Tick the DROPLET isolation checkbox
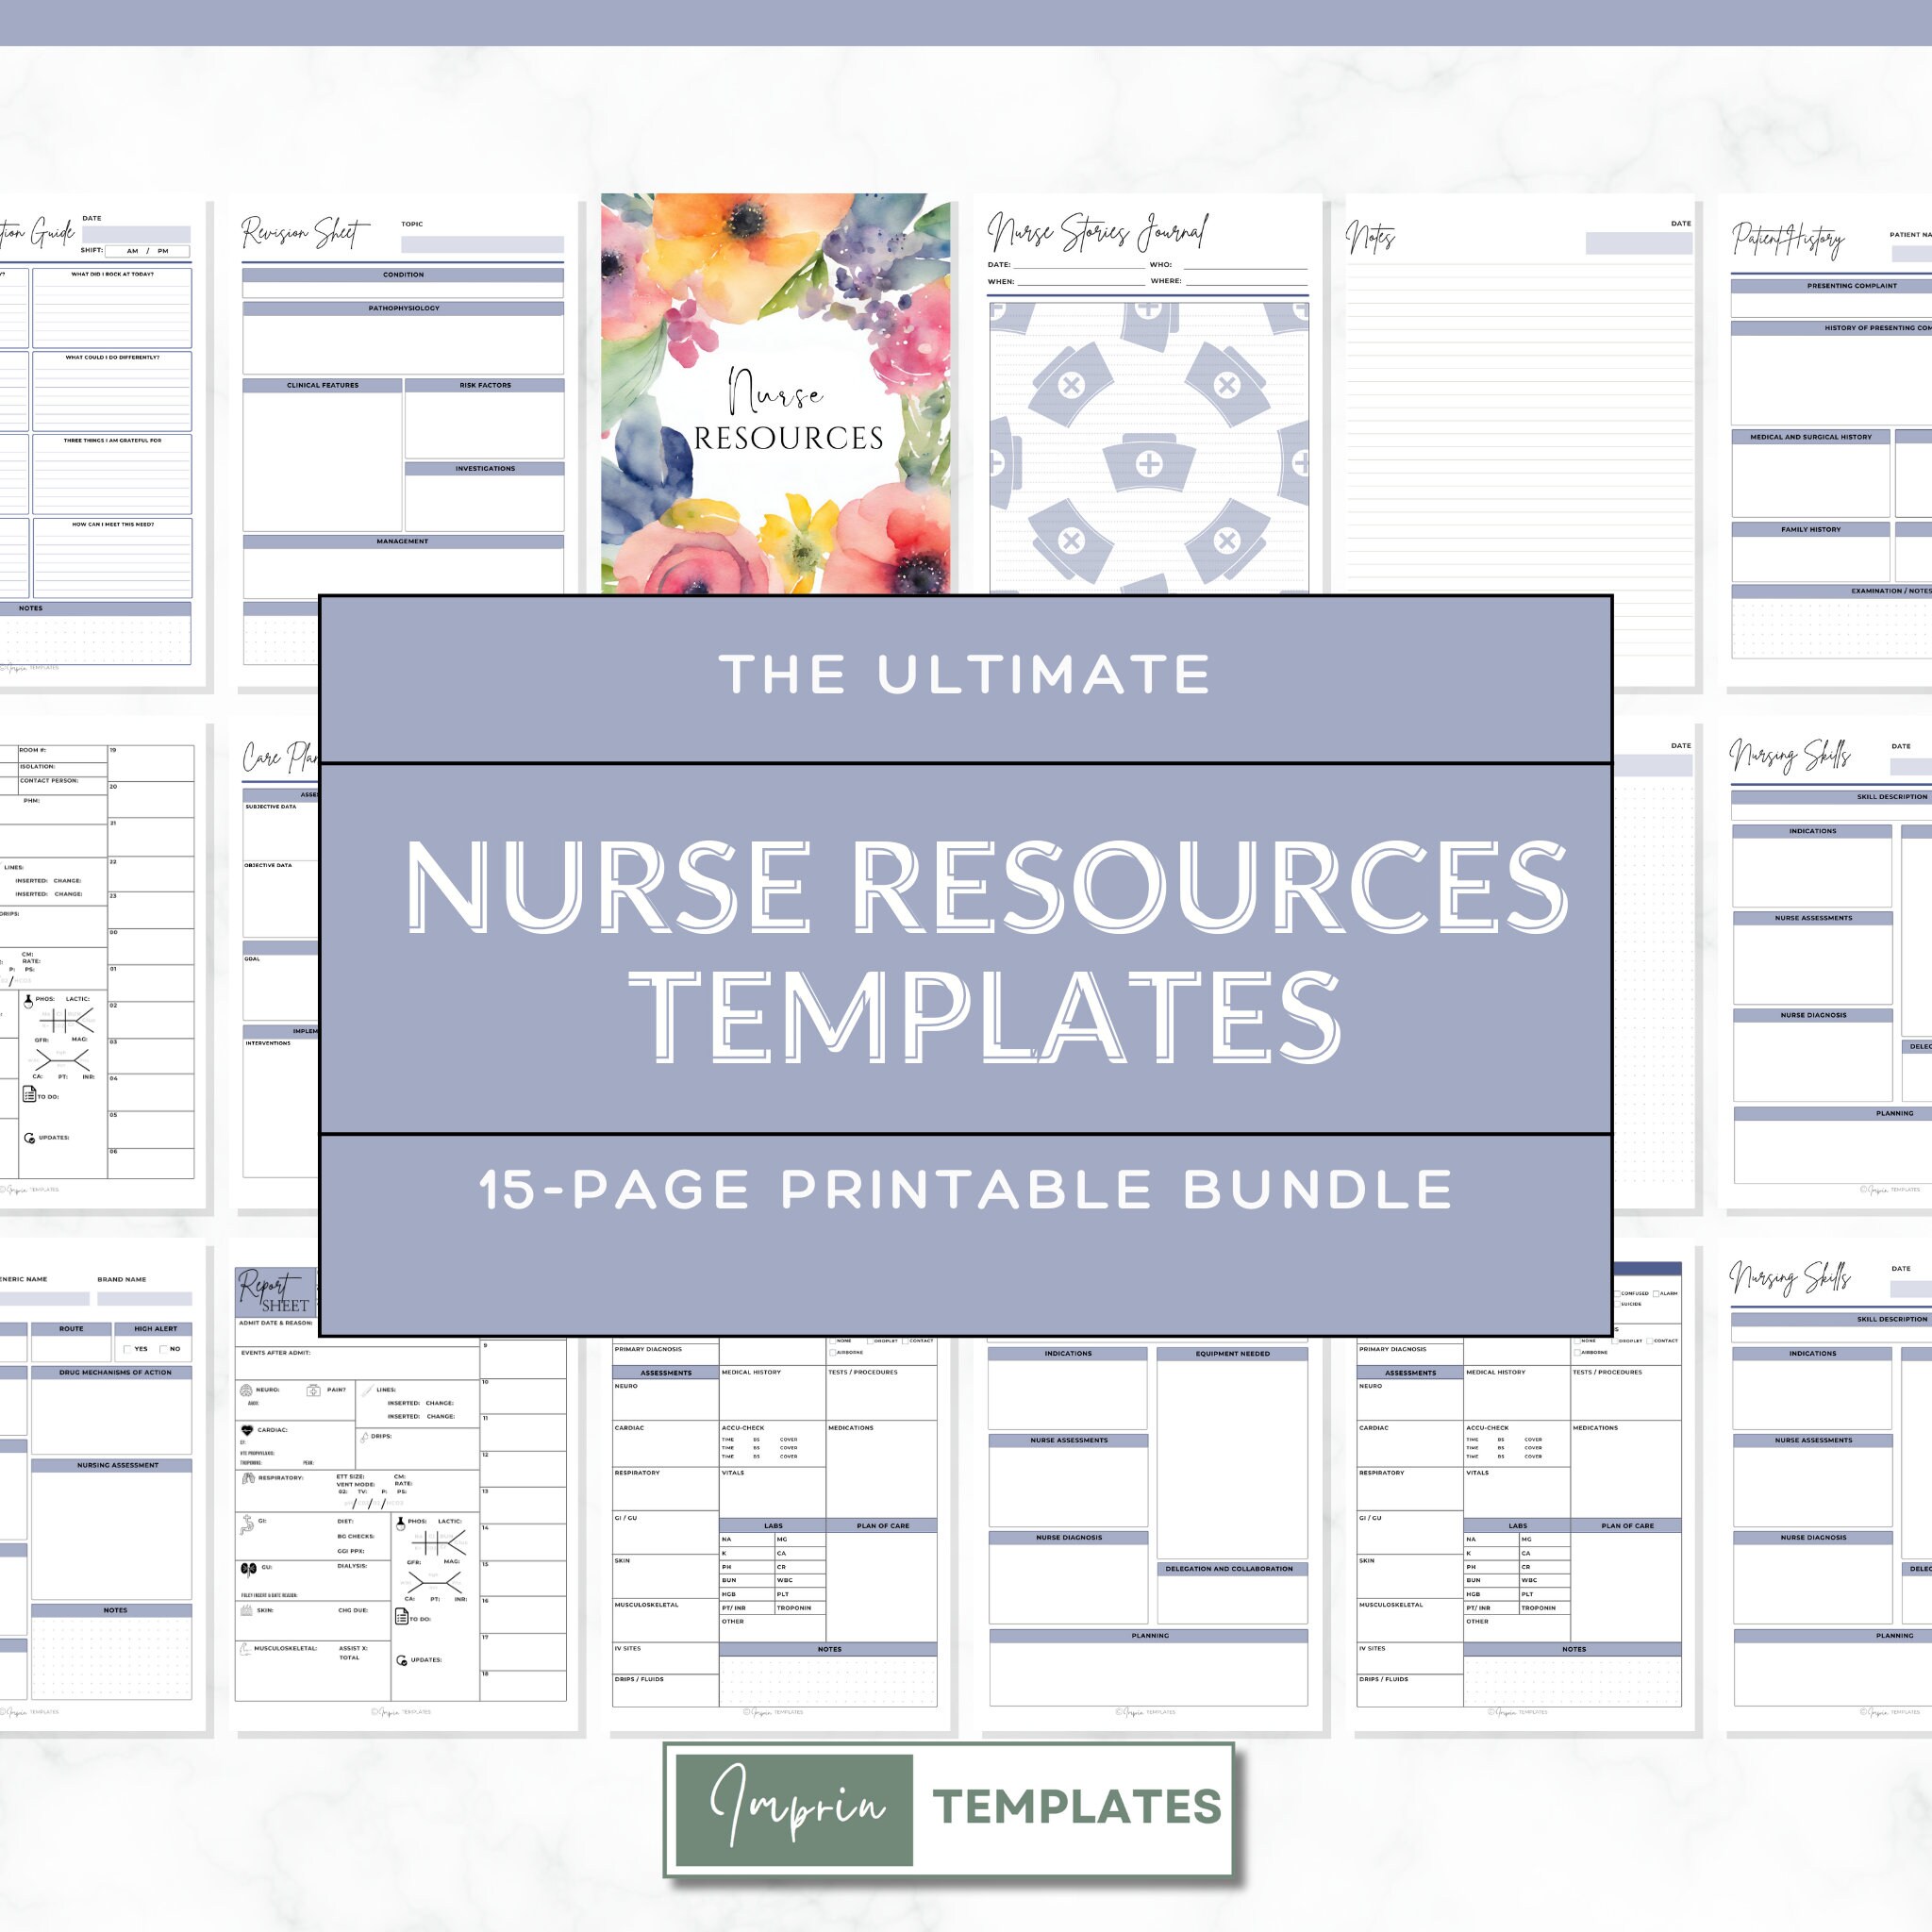 coord(870,1342)
